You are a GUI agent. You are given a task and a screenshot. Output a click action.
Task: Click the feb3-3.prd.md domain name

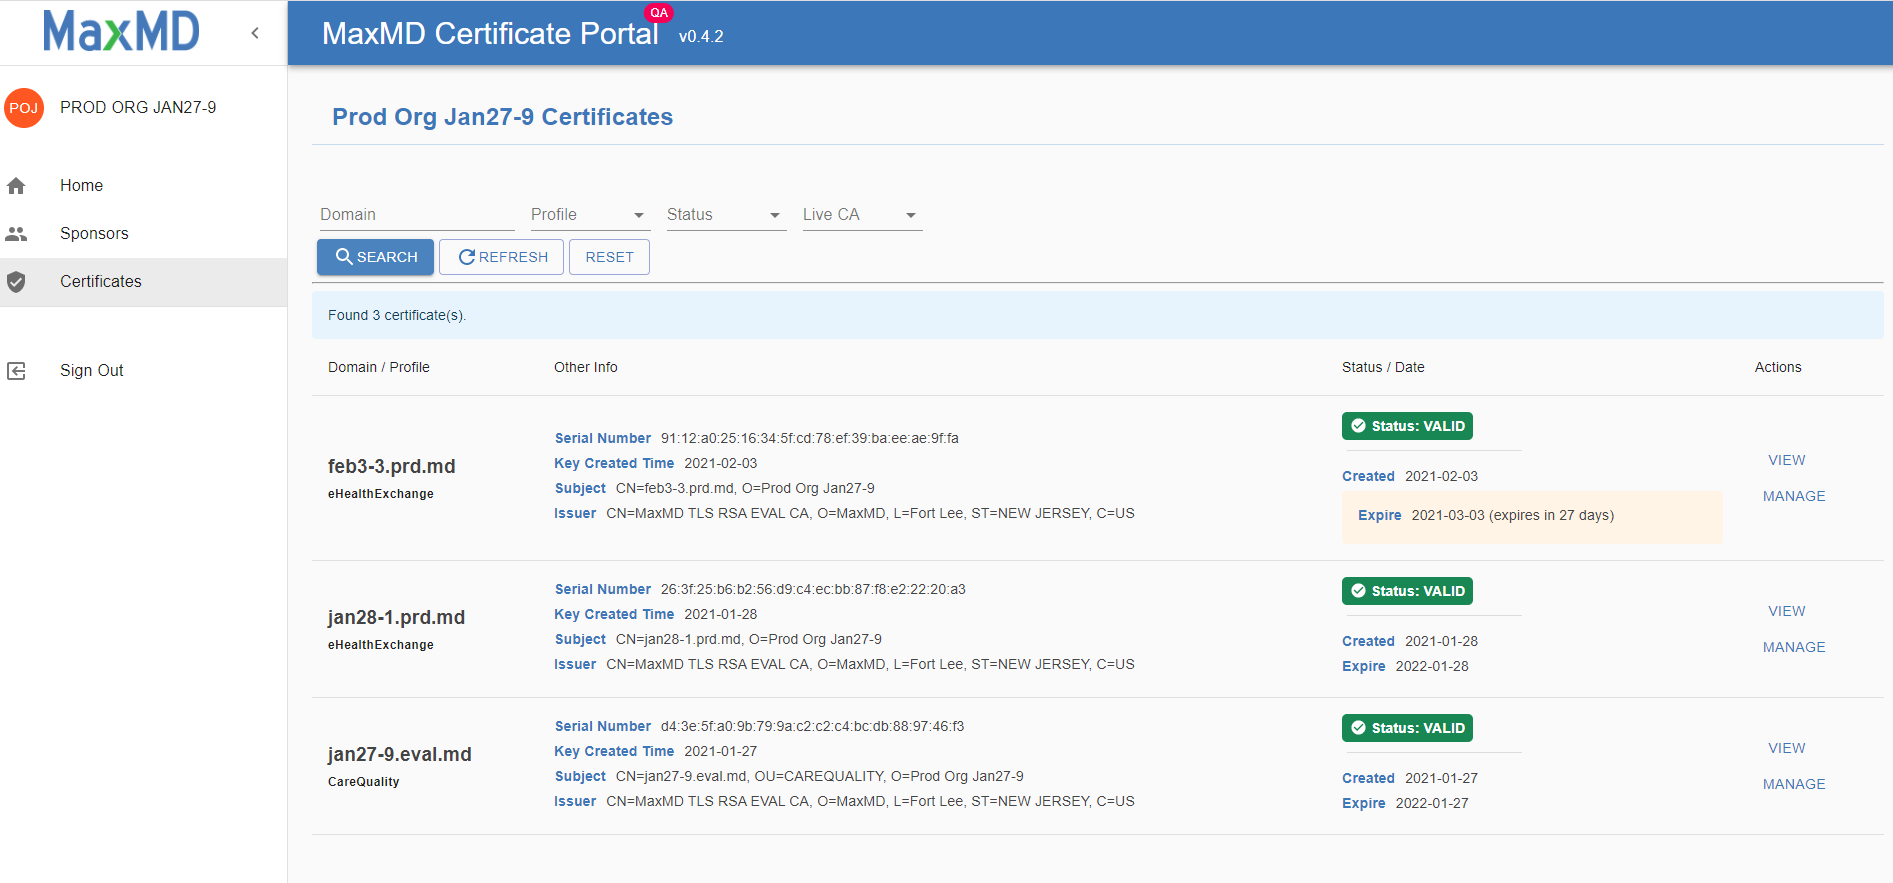point(391,467)
